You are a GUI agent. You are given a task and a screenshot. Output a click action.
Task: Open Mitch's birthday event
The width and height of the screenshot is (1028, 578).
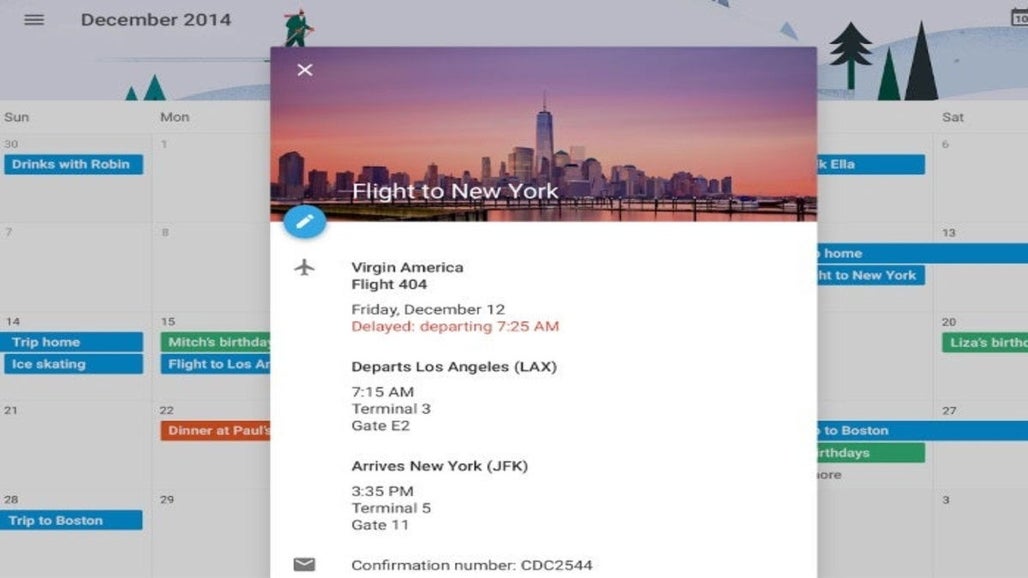(x=215, y=342)
